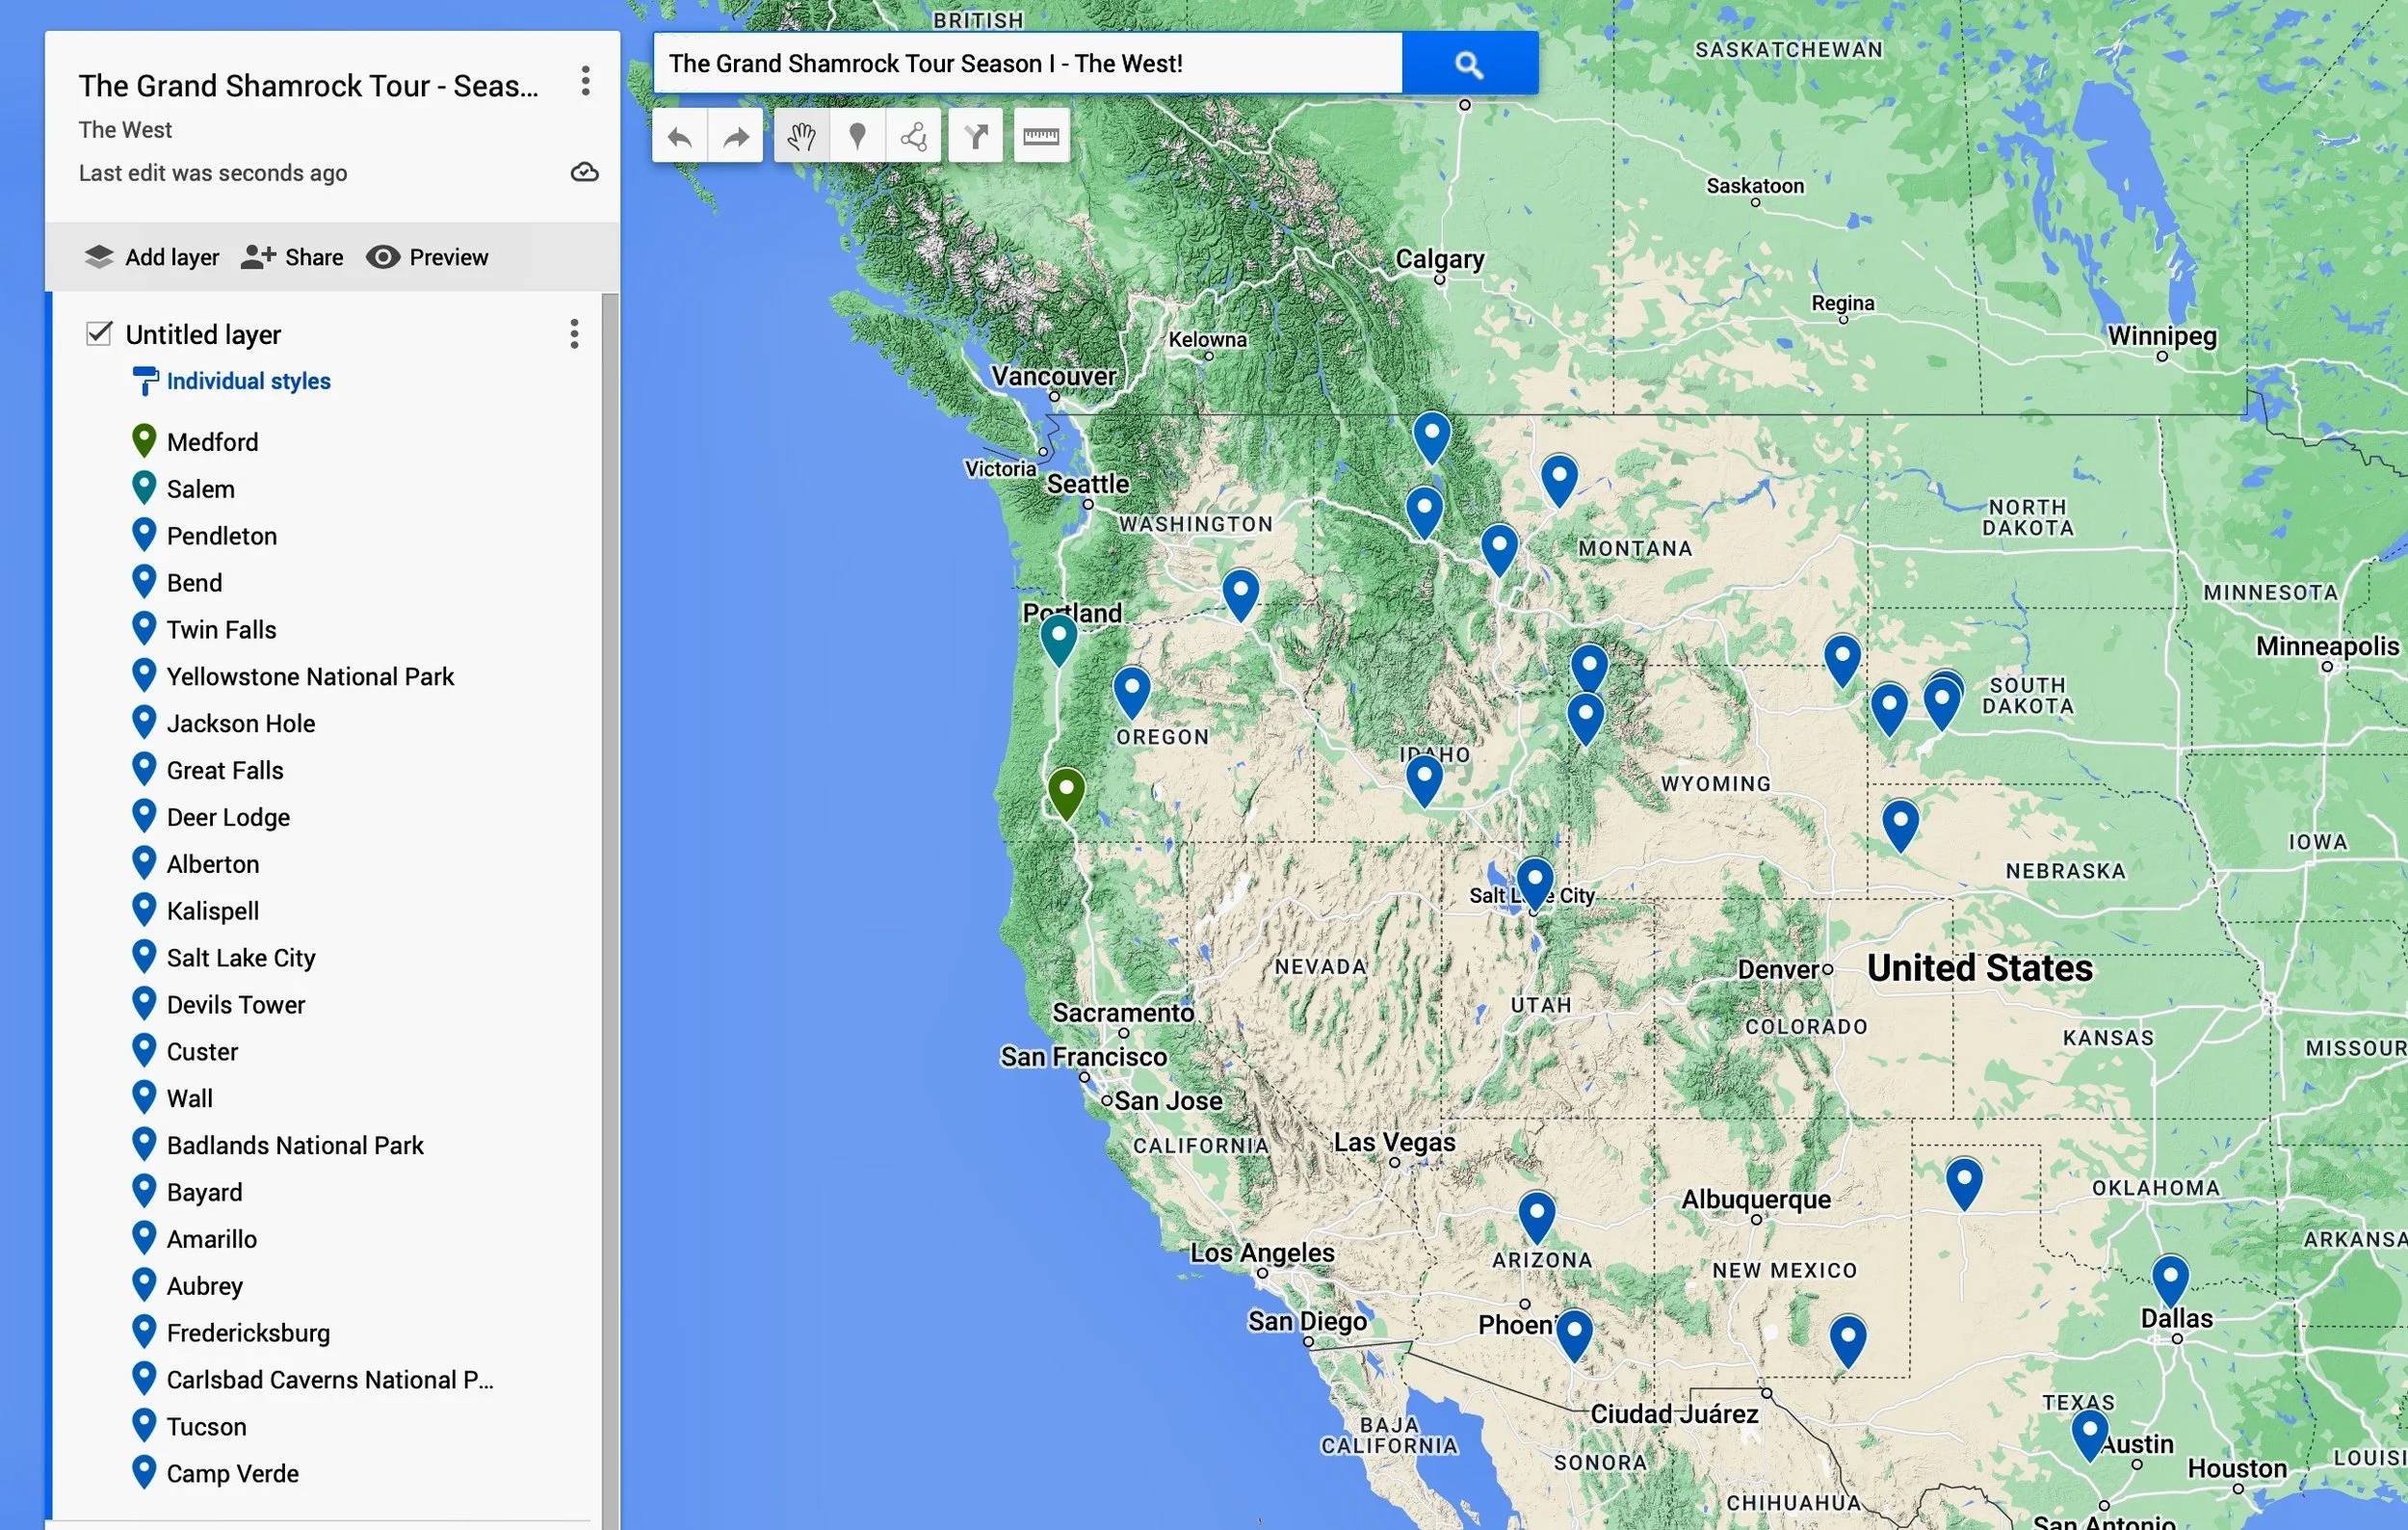Click the green Medford marker on map
The height and width of the screenshot is (1530, 2408).
(1066, 790)
